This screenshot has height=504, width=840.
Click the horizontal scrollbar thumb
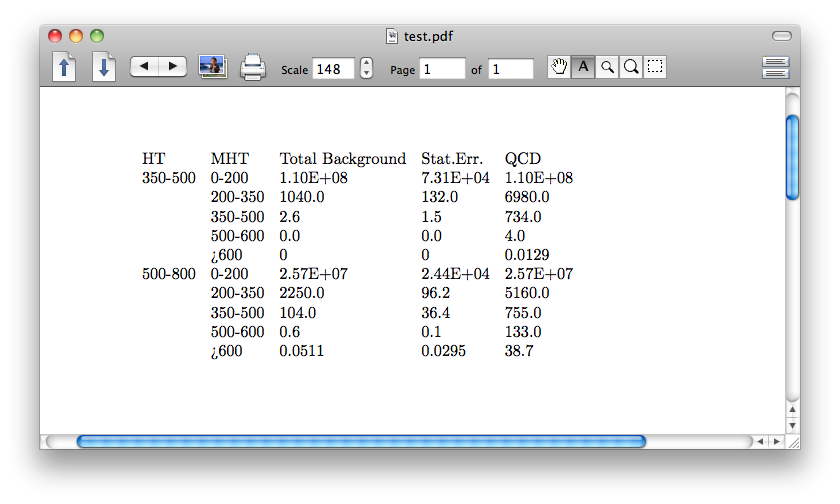pyautogui.click(x=362, y=441)
